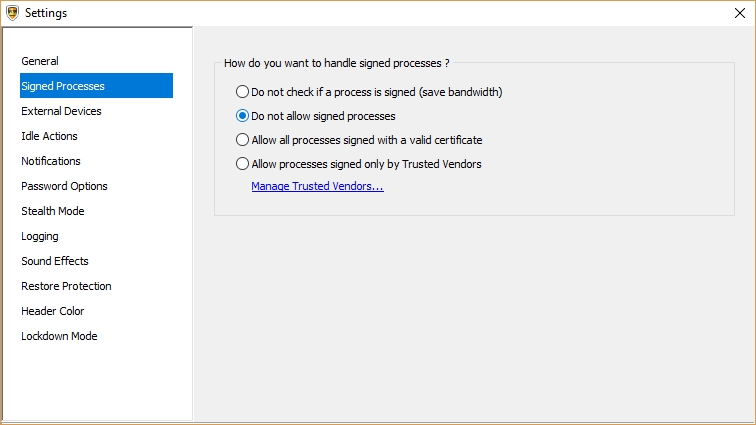Open the General settings section
The width and height of the screenshot is (756, 425).
pyautogui.click(x=40, y=61)
